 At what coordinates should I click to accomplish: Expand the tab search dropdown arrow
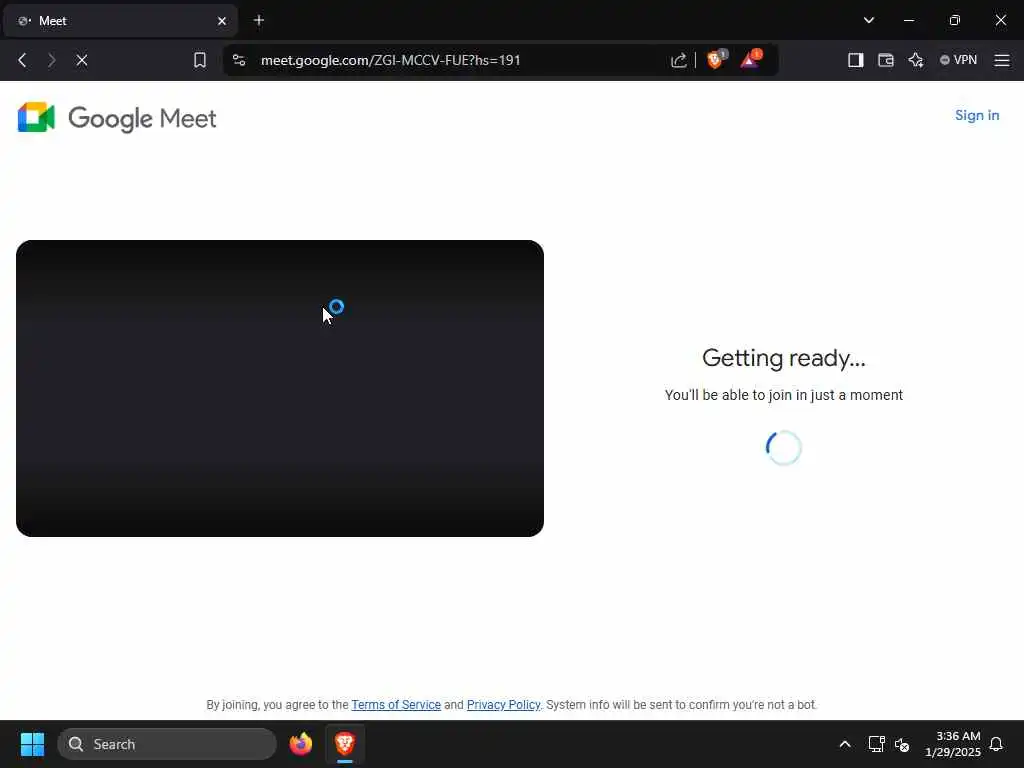point(869,20)
